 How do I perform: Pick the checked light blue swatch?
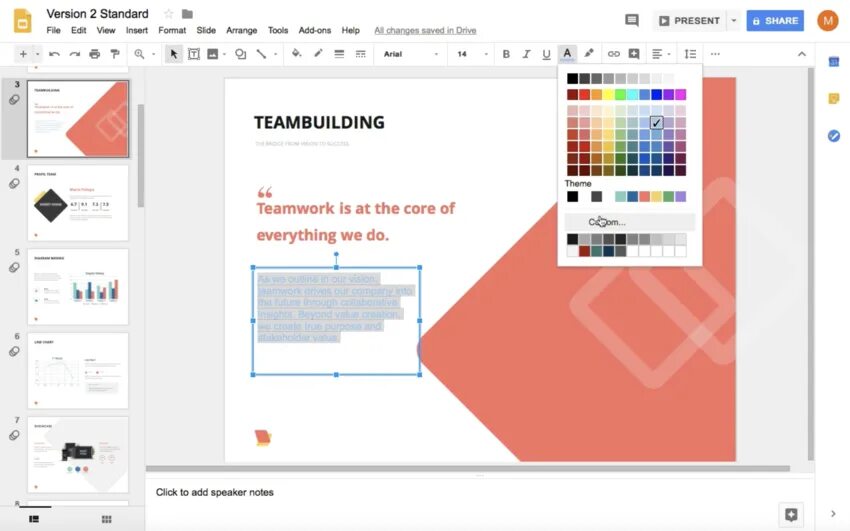click(656, 122)
